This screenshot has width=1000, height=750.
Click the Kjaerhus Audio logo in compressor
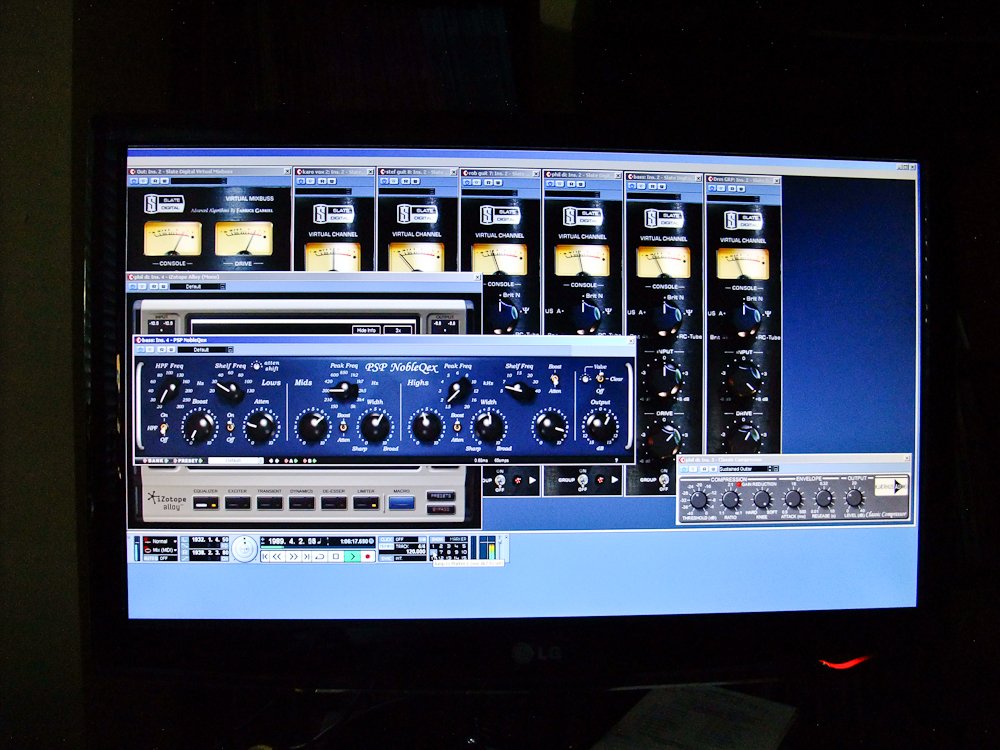point(890,487)
